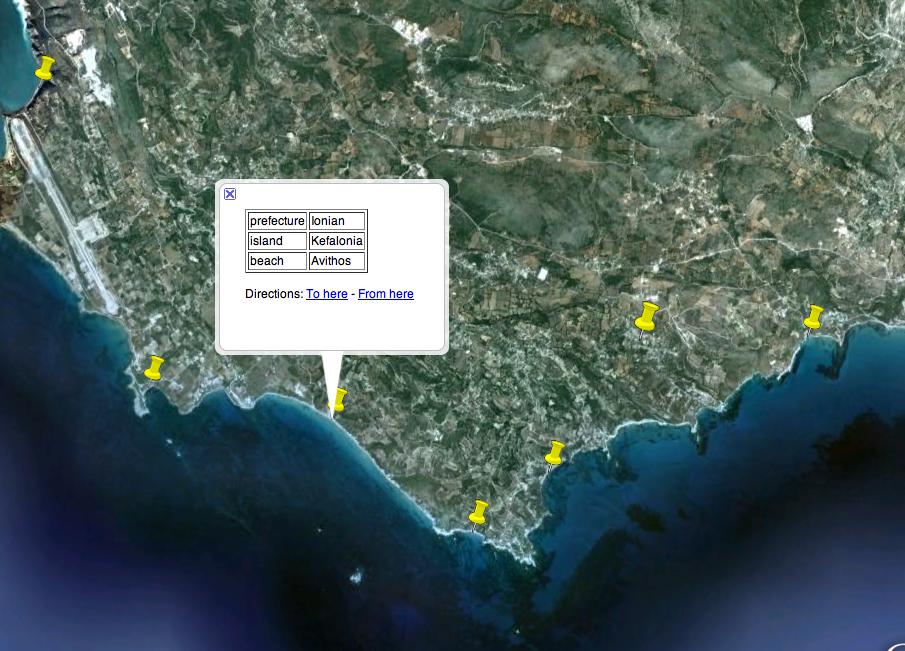Image resolution: width=905 pixels, height=651 pixels.
Task: Select the "Avithos" value cell
Action: (x=337, y=261)
